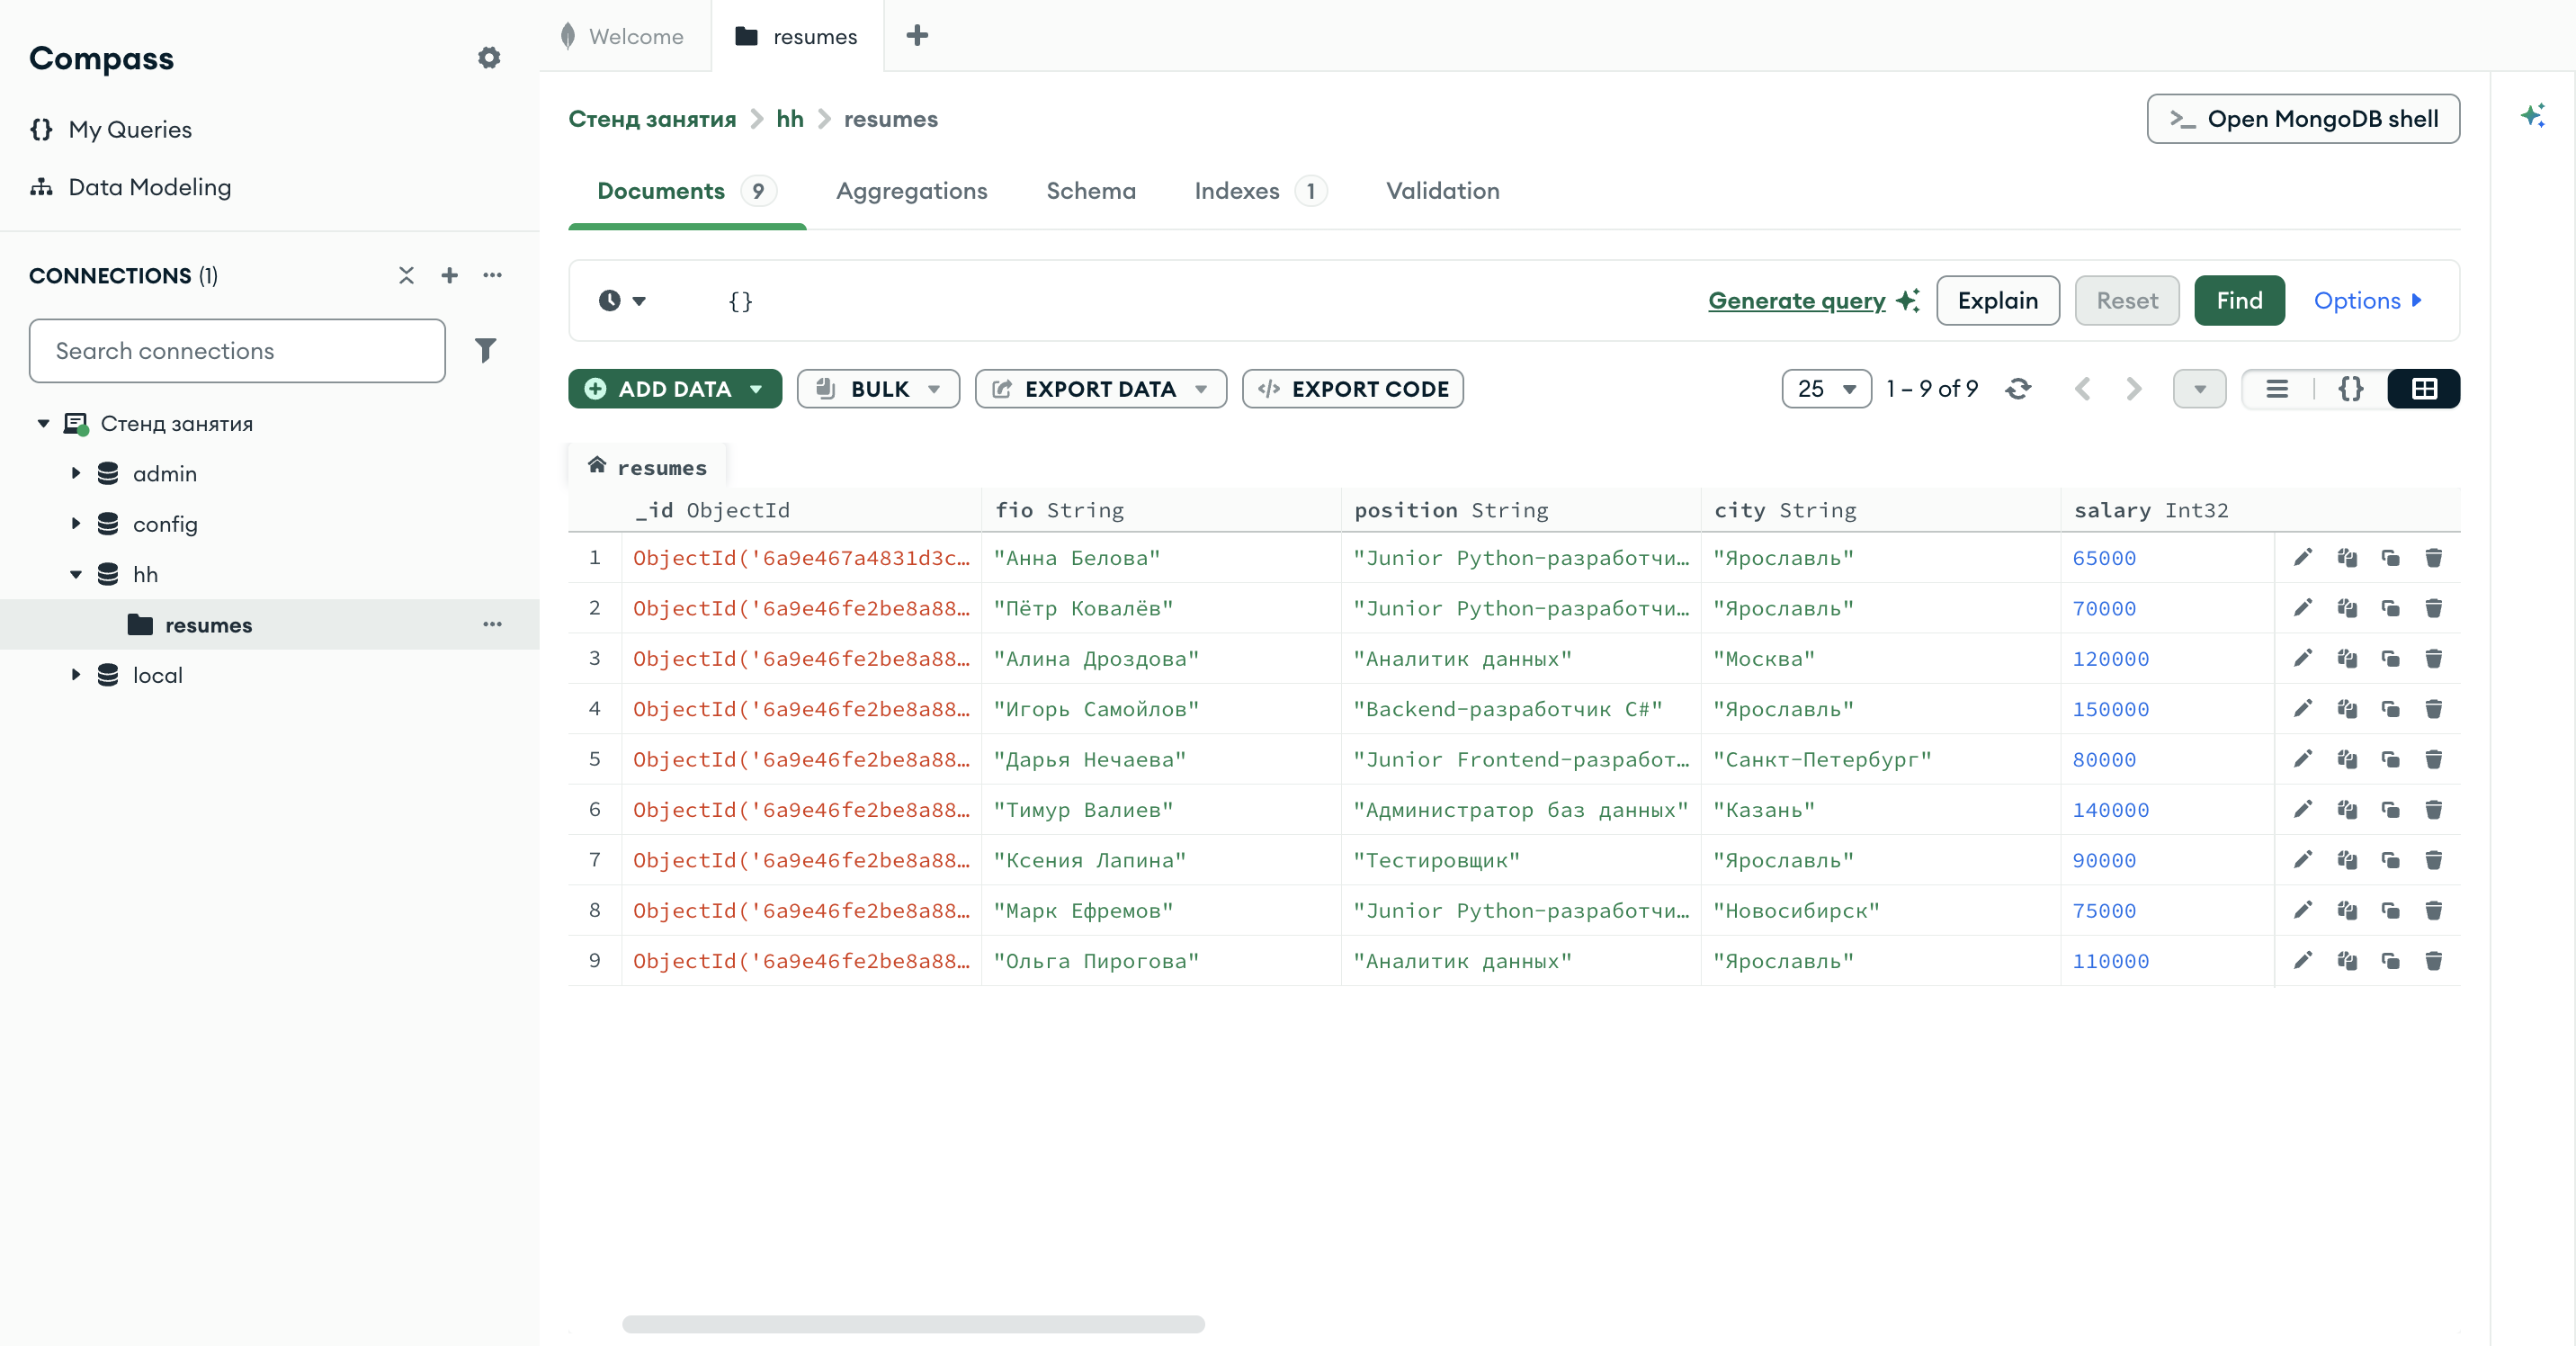This screenshot has height=1346, width=2576.
Task: Add a new connection with plus icon
Action: tap(450, 275)
